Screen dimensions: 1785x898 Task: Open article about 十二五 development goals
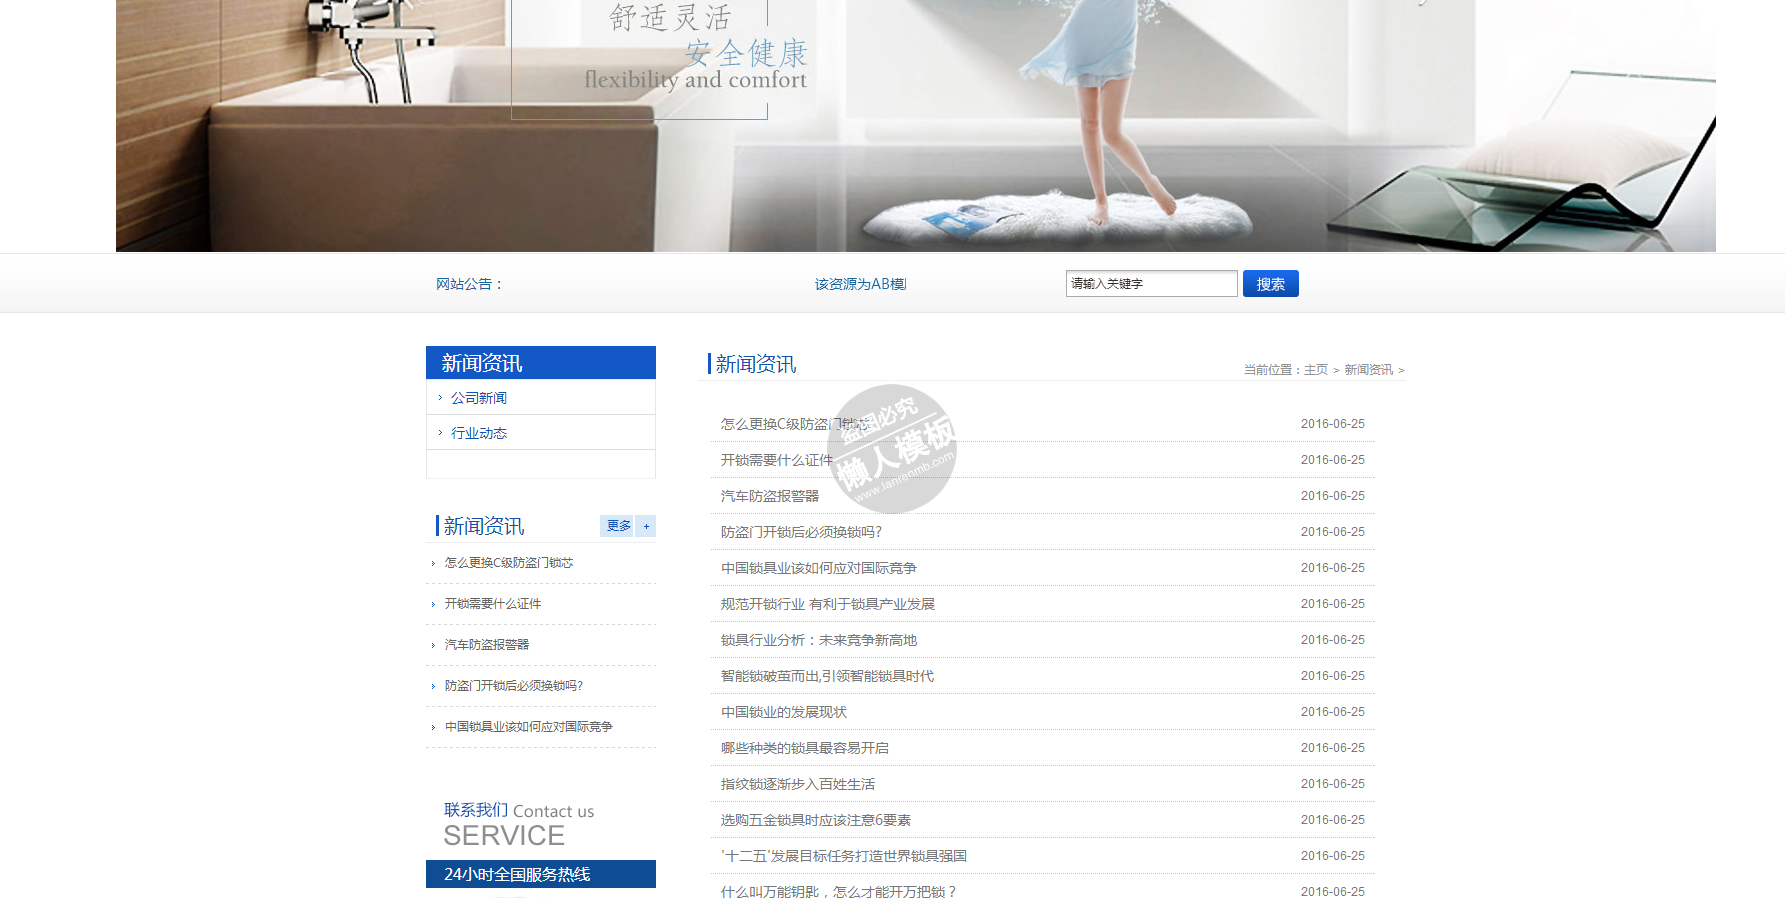click(x=843, y=856)
